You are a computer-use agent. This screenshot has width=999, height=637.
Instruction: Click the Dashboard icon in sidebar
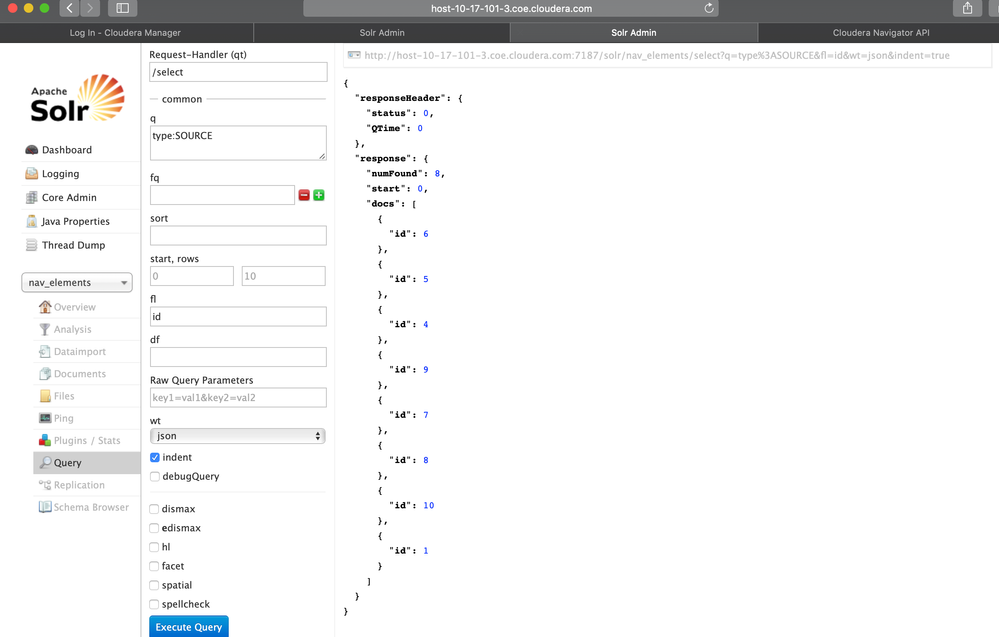click(31, 150)
